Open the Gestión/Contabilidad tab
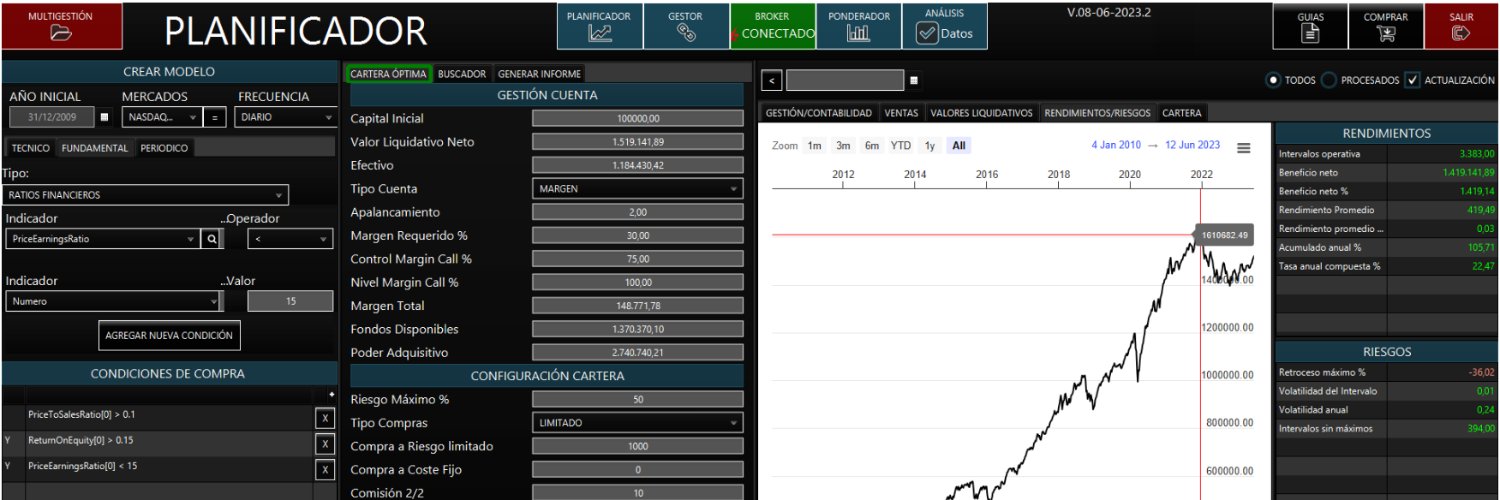 pos(819,113)
